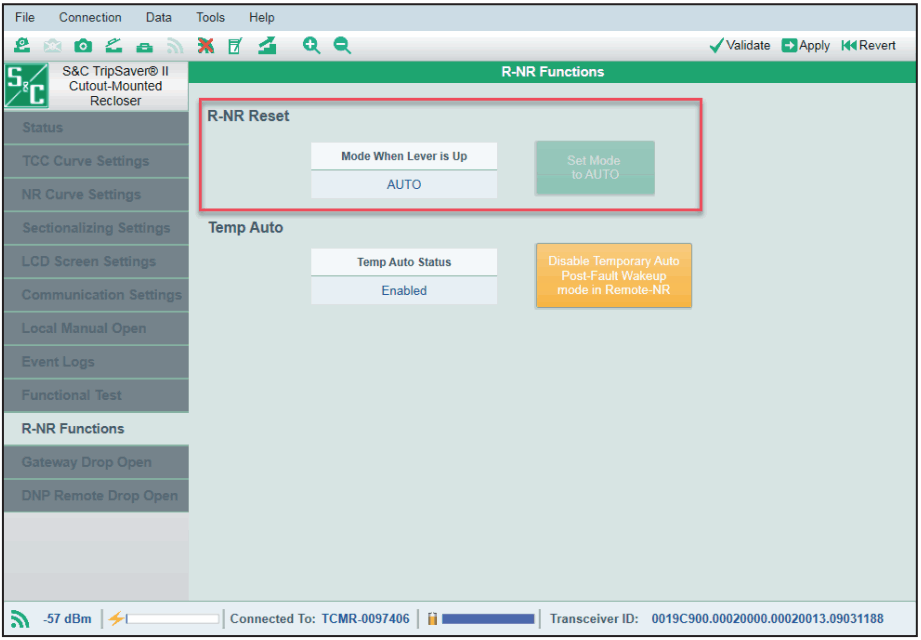Open the File menu
Screen dimensions: 921x640
click(x=25, y=18)
